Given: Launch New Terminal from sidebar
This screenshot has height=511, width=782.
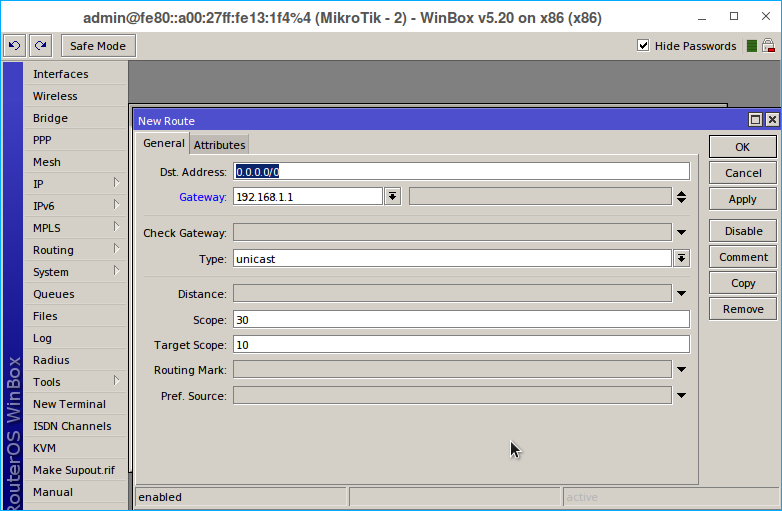Looking at the screenshot, I should (x=76, y=404).
